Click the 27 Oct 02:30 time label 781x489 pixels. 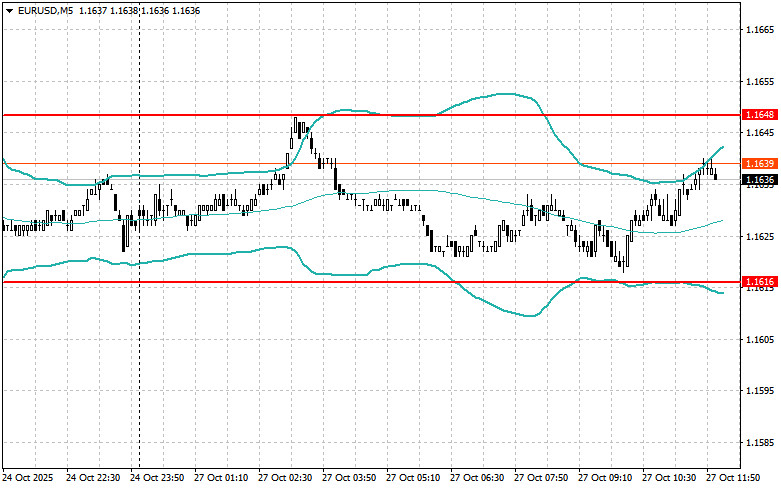pyautogui.click(x=285, y=478)
